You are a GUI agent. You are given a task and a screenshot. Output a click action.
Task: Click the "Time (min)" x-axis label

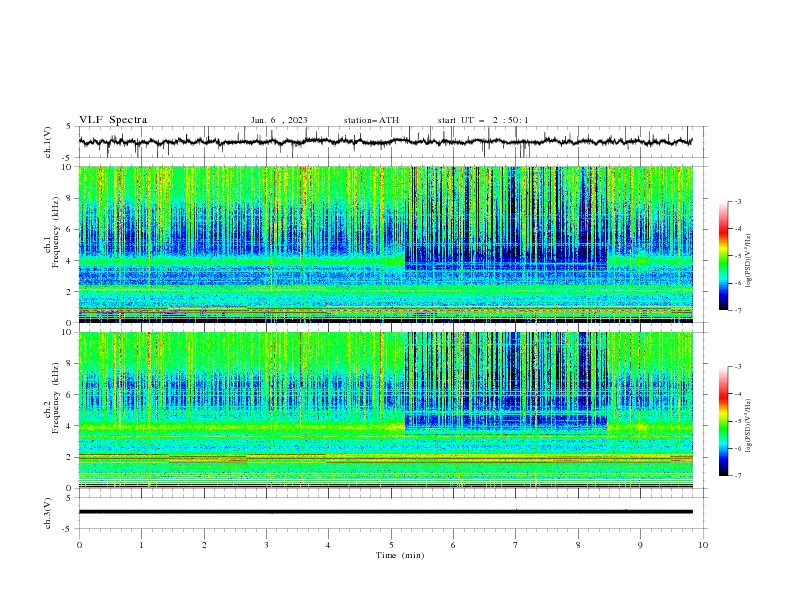pyautogui.click(x=400, y=555)
